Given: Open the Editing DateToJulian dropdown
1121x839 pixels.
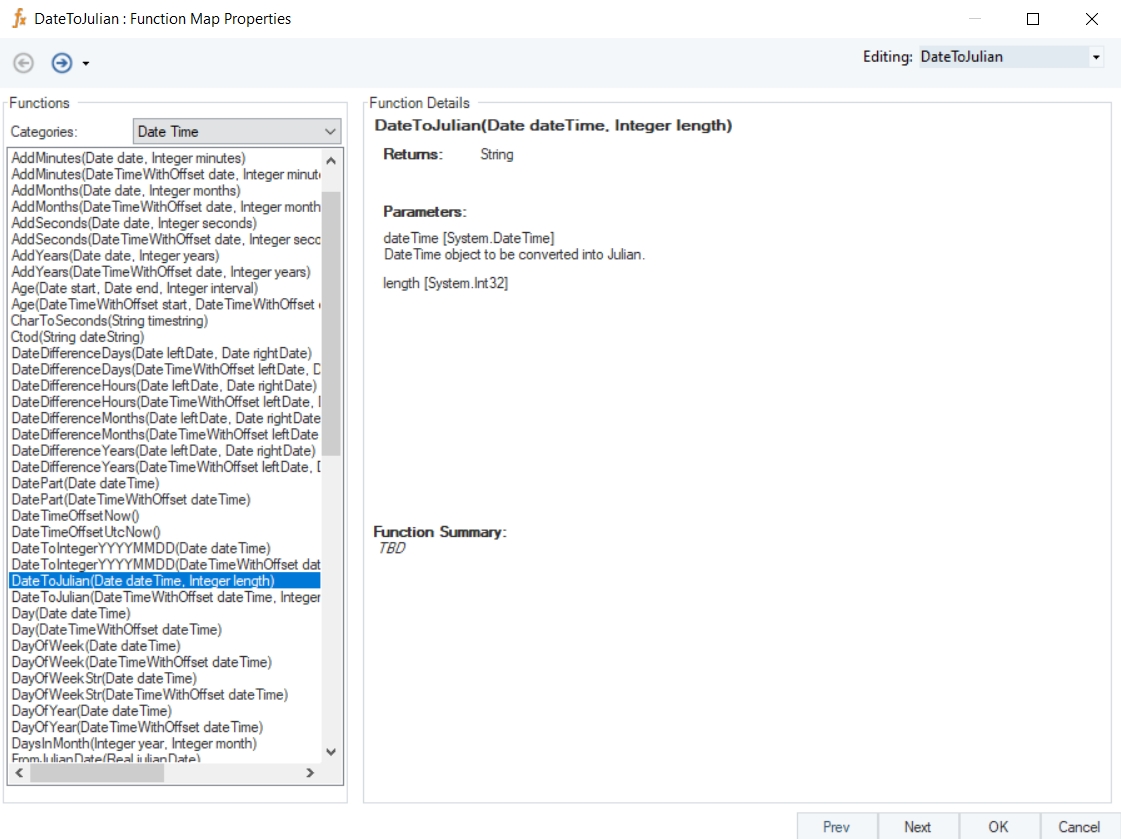Looking at the screenshot, I should coord(1096,58).
